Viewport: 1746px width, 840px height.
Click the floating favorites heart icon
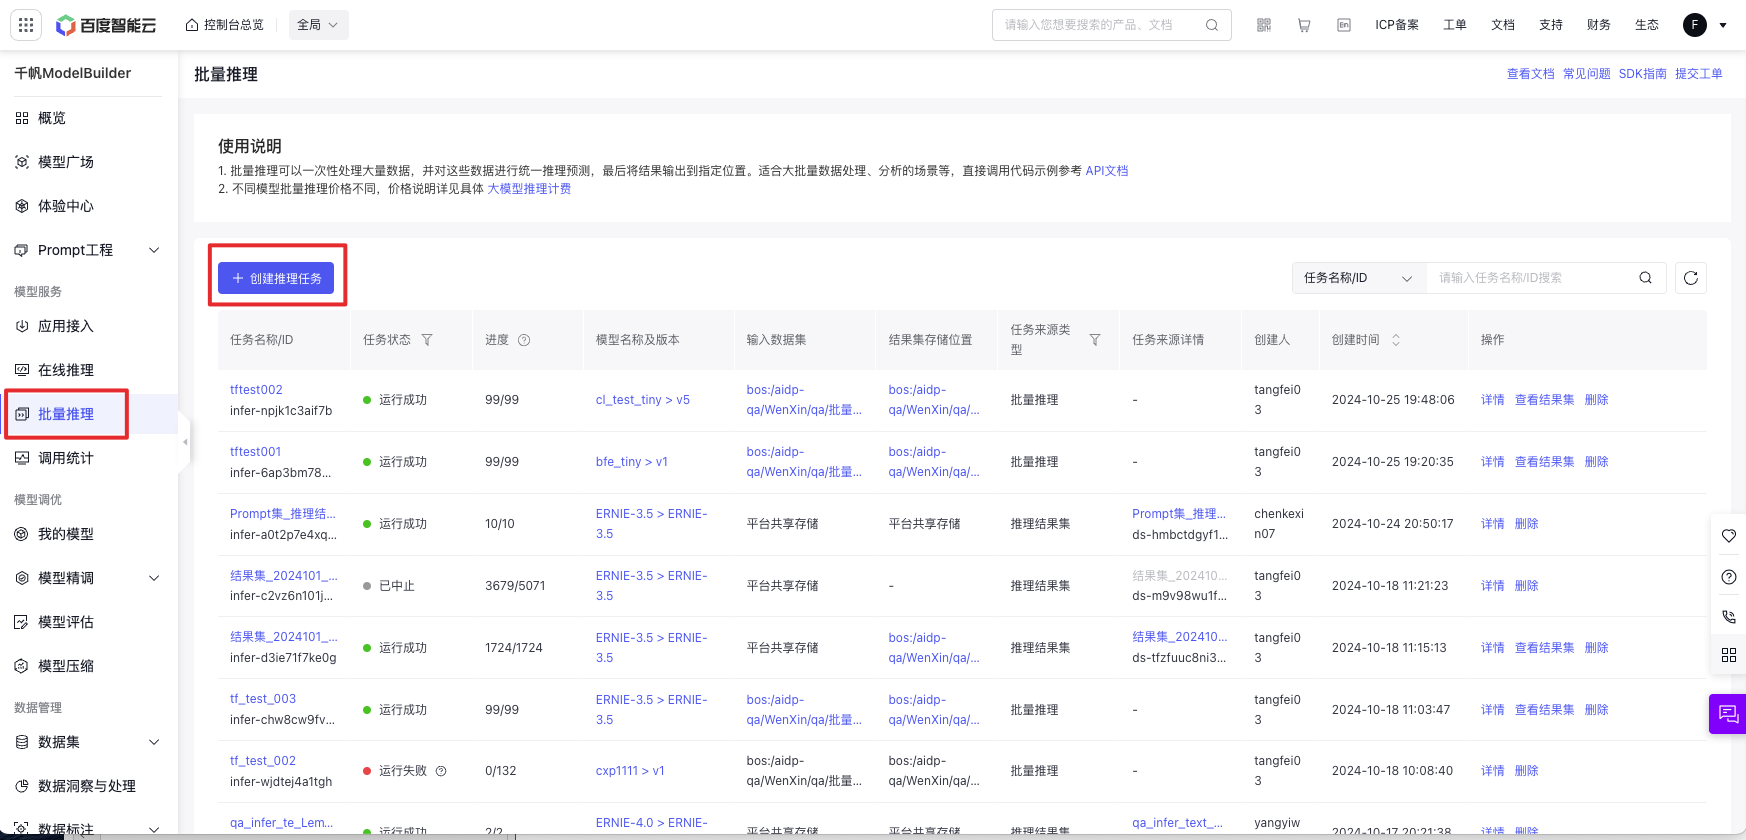tap(1729, 536)
